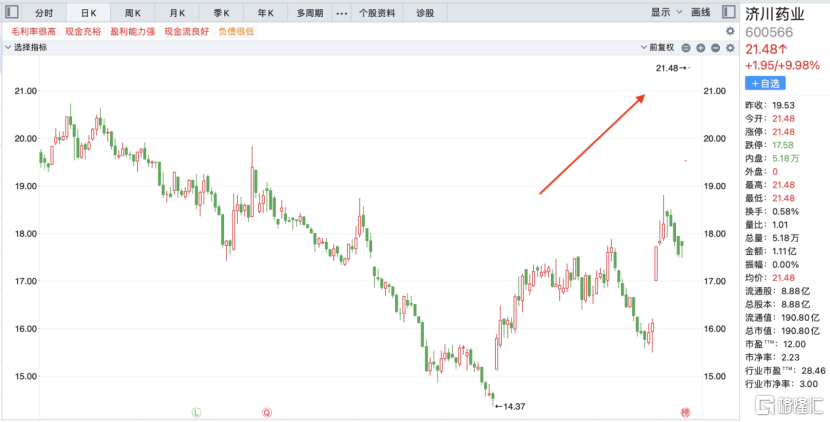The height and width of the screenshot is (422, 830).
Task: Click the red 榜 marker icon
Action: pos(686,411)
